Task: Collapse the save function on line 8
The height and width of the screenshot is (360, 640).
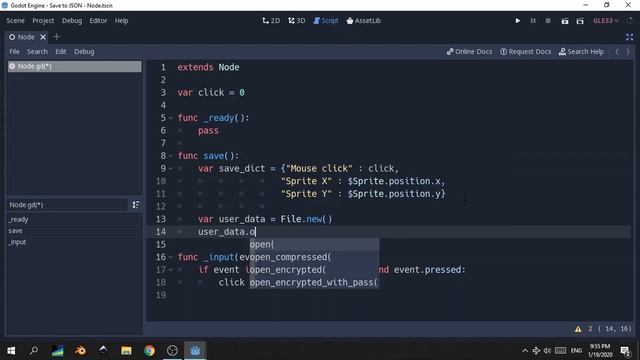Action: (171, 156)
